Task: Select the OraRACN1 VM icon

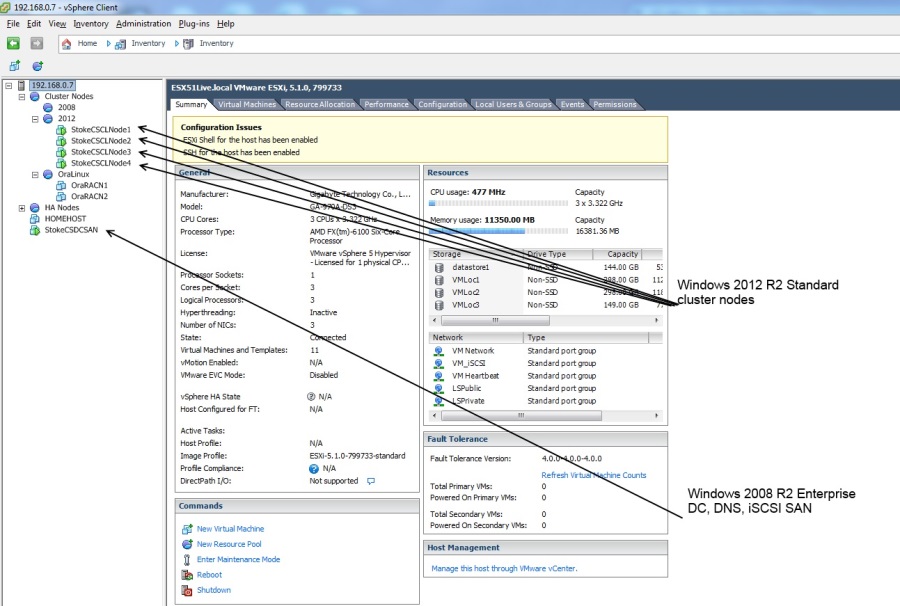Action: pos(61,185)
